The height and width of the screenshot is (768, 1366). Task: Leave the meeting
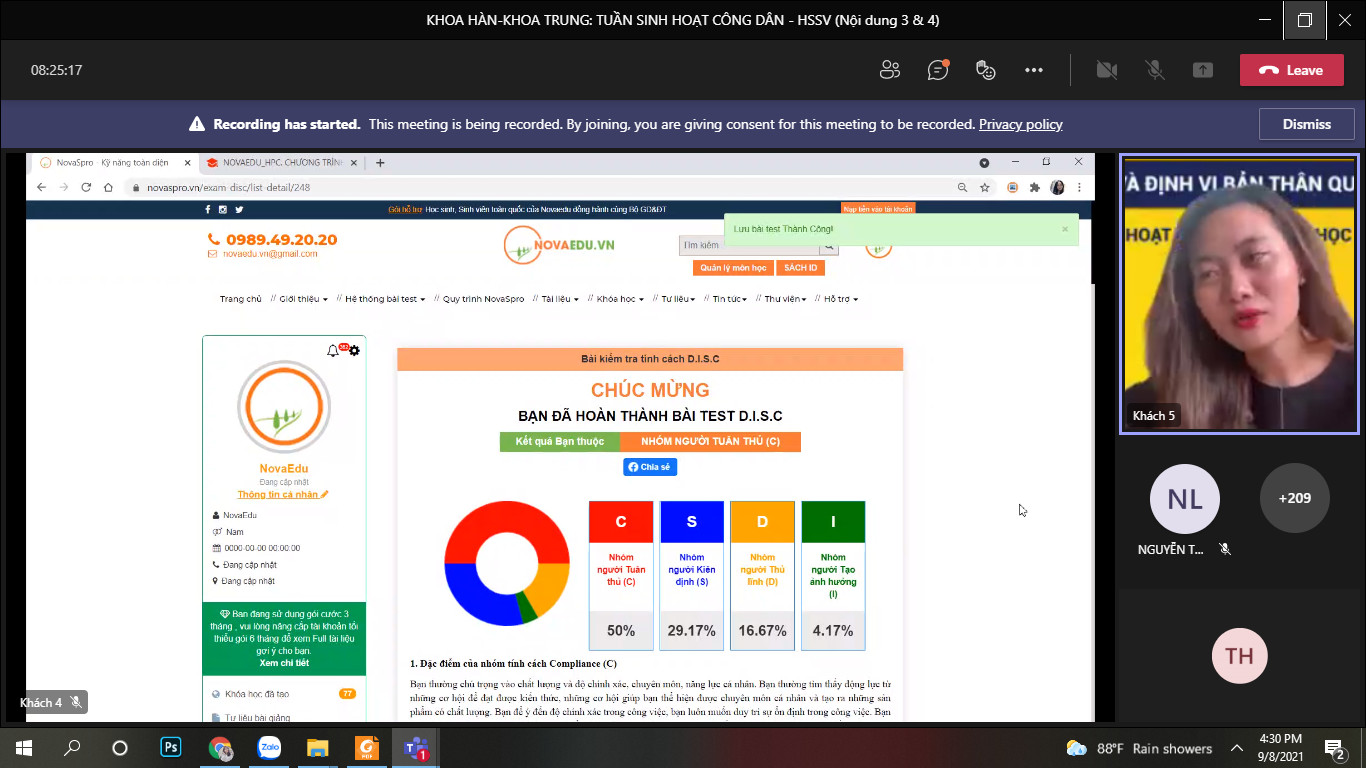point(1291,70)
